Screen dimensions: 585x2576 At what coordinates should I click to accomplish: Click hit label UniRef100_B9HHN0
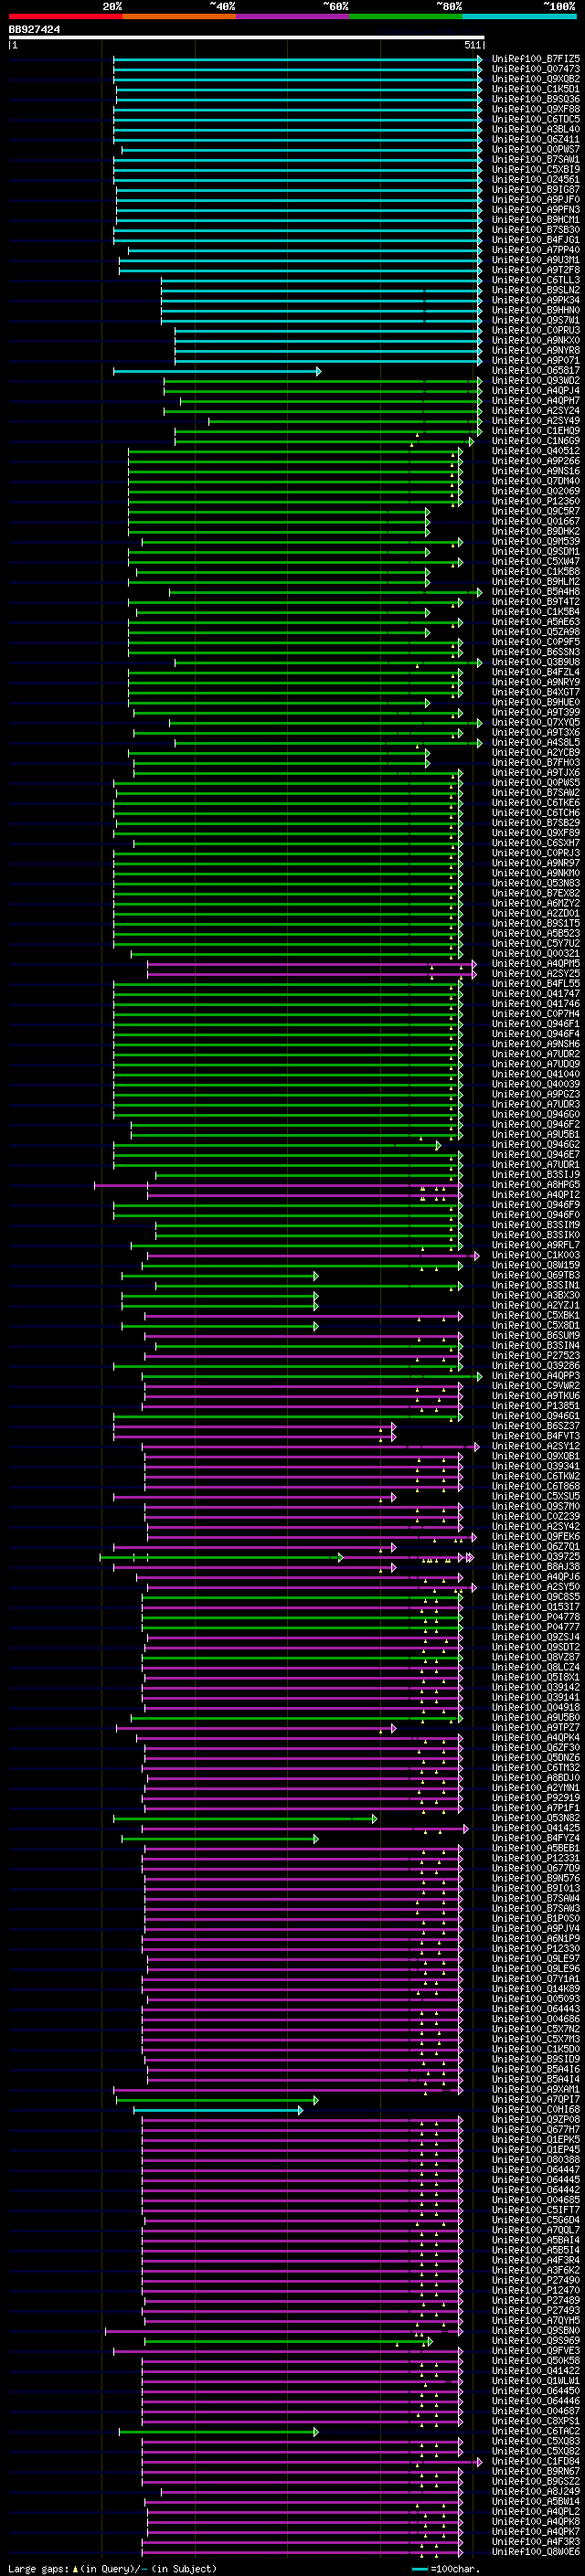pos(536,310)
